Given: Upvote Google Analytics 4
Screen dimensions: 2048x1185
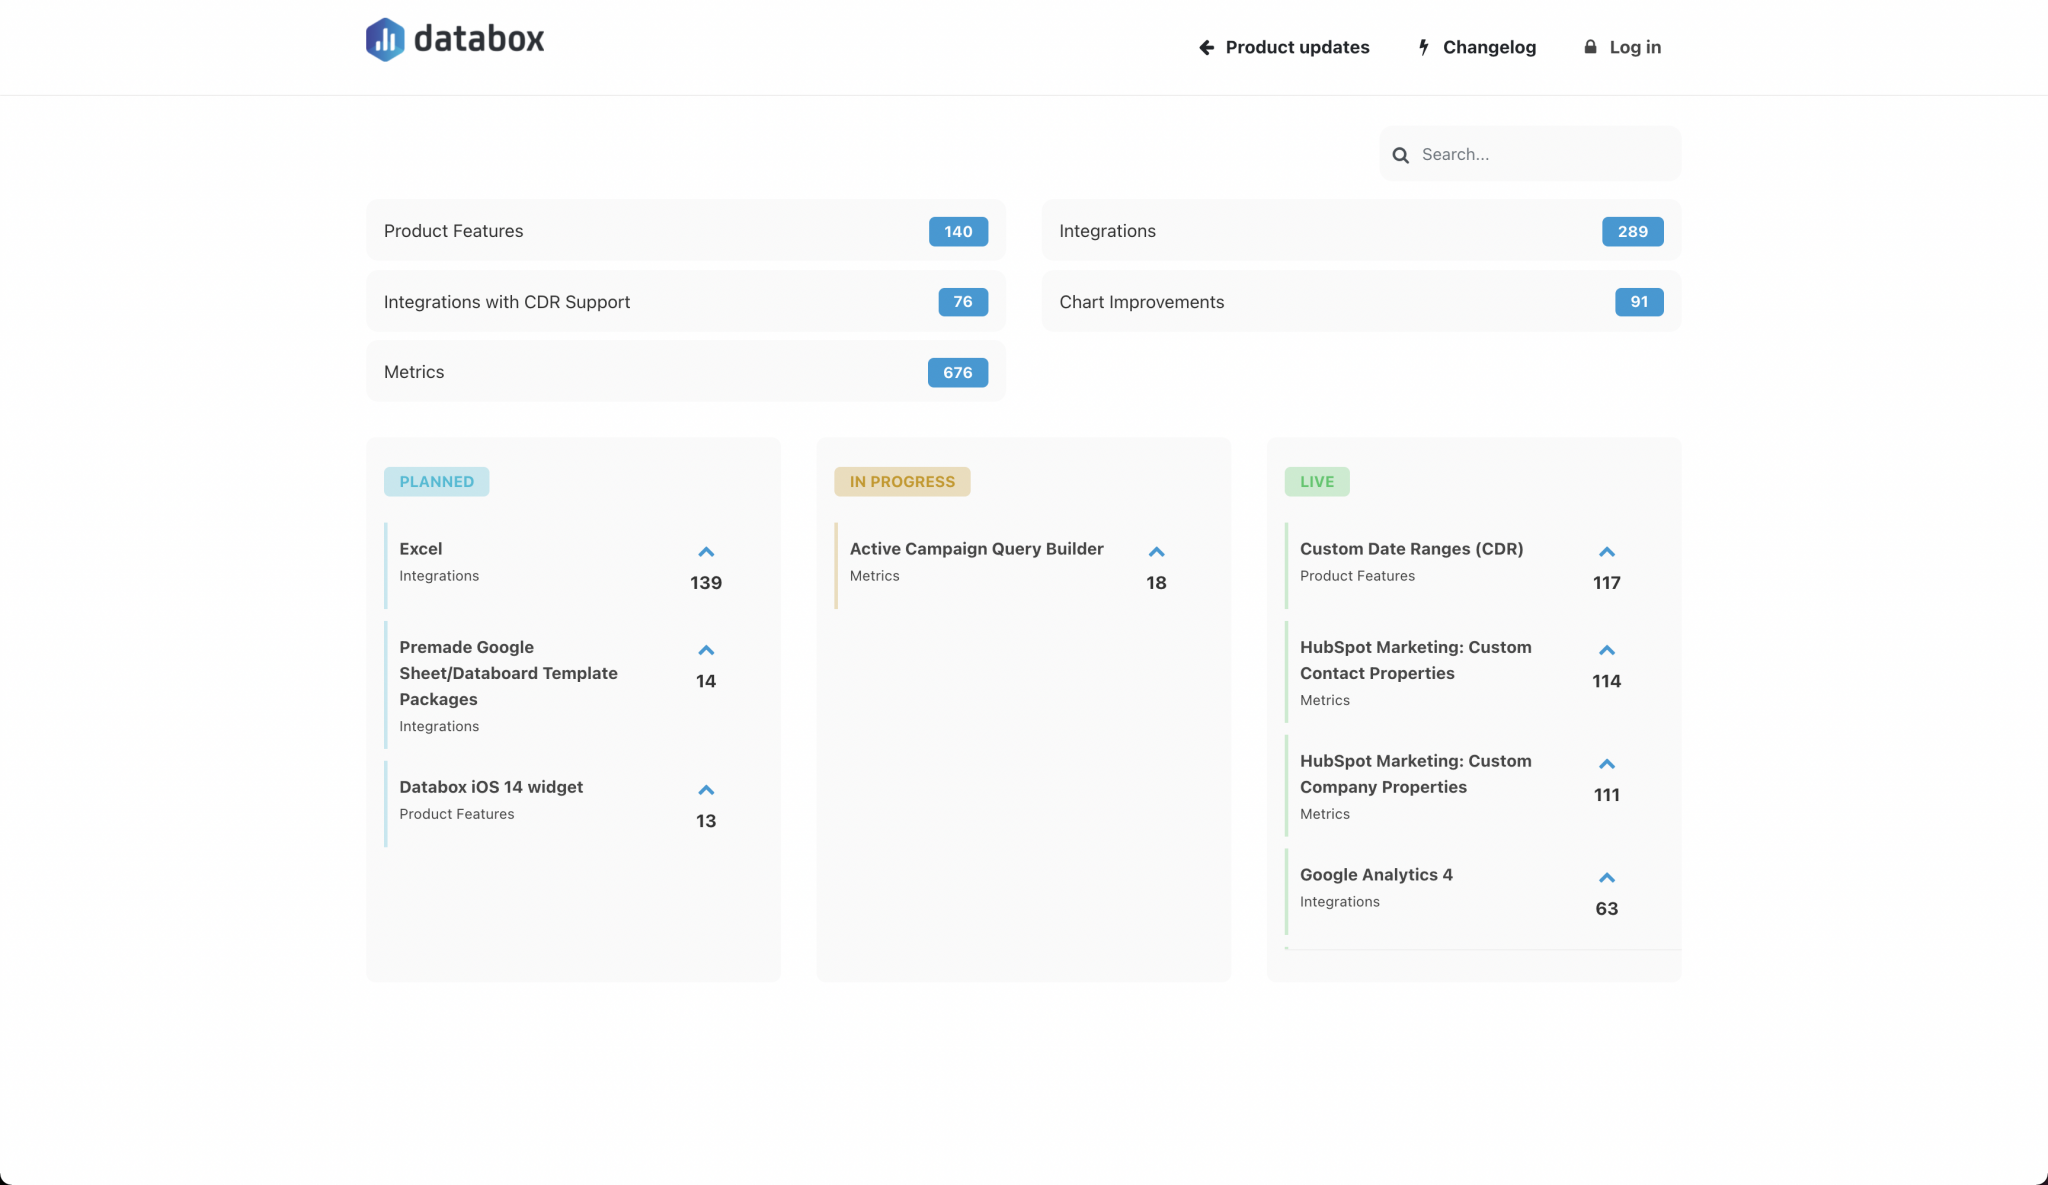Looking at the screenshot, I should (x=1607, y=878).
